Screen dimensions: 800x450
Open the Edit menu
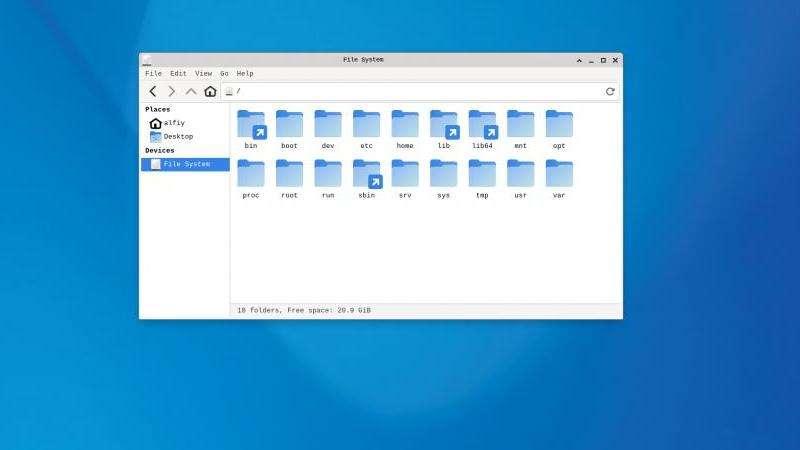[178, 73]
